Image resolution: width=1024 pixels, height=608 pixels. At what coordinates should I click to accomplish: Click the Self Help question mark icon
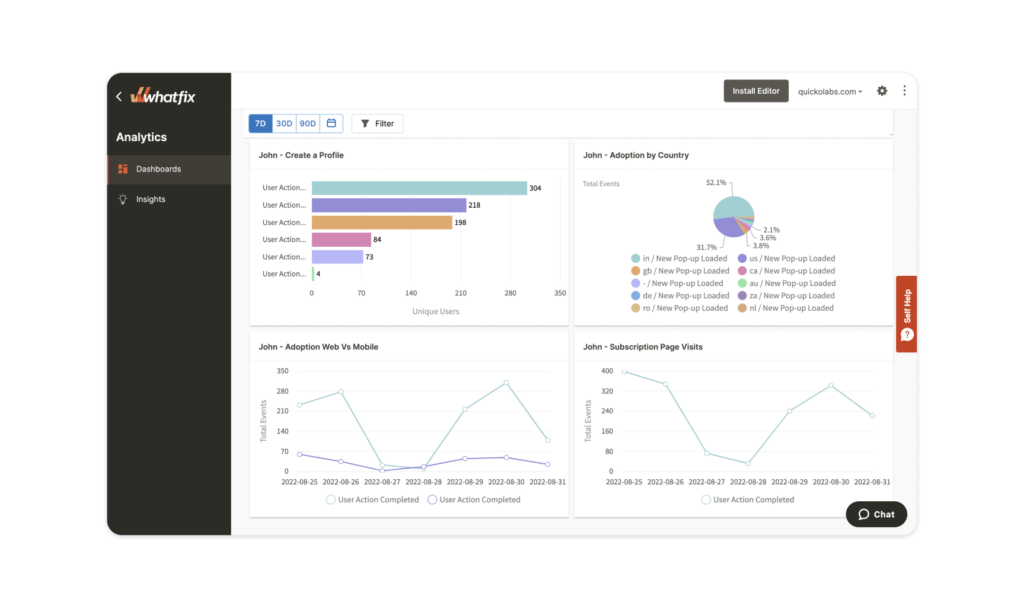click(907, 335)
